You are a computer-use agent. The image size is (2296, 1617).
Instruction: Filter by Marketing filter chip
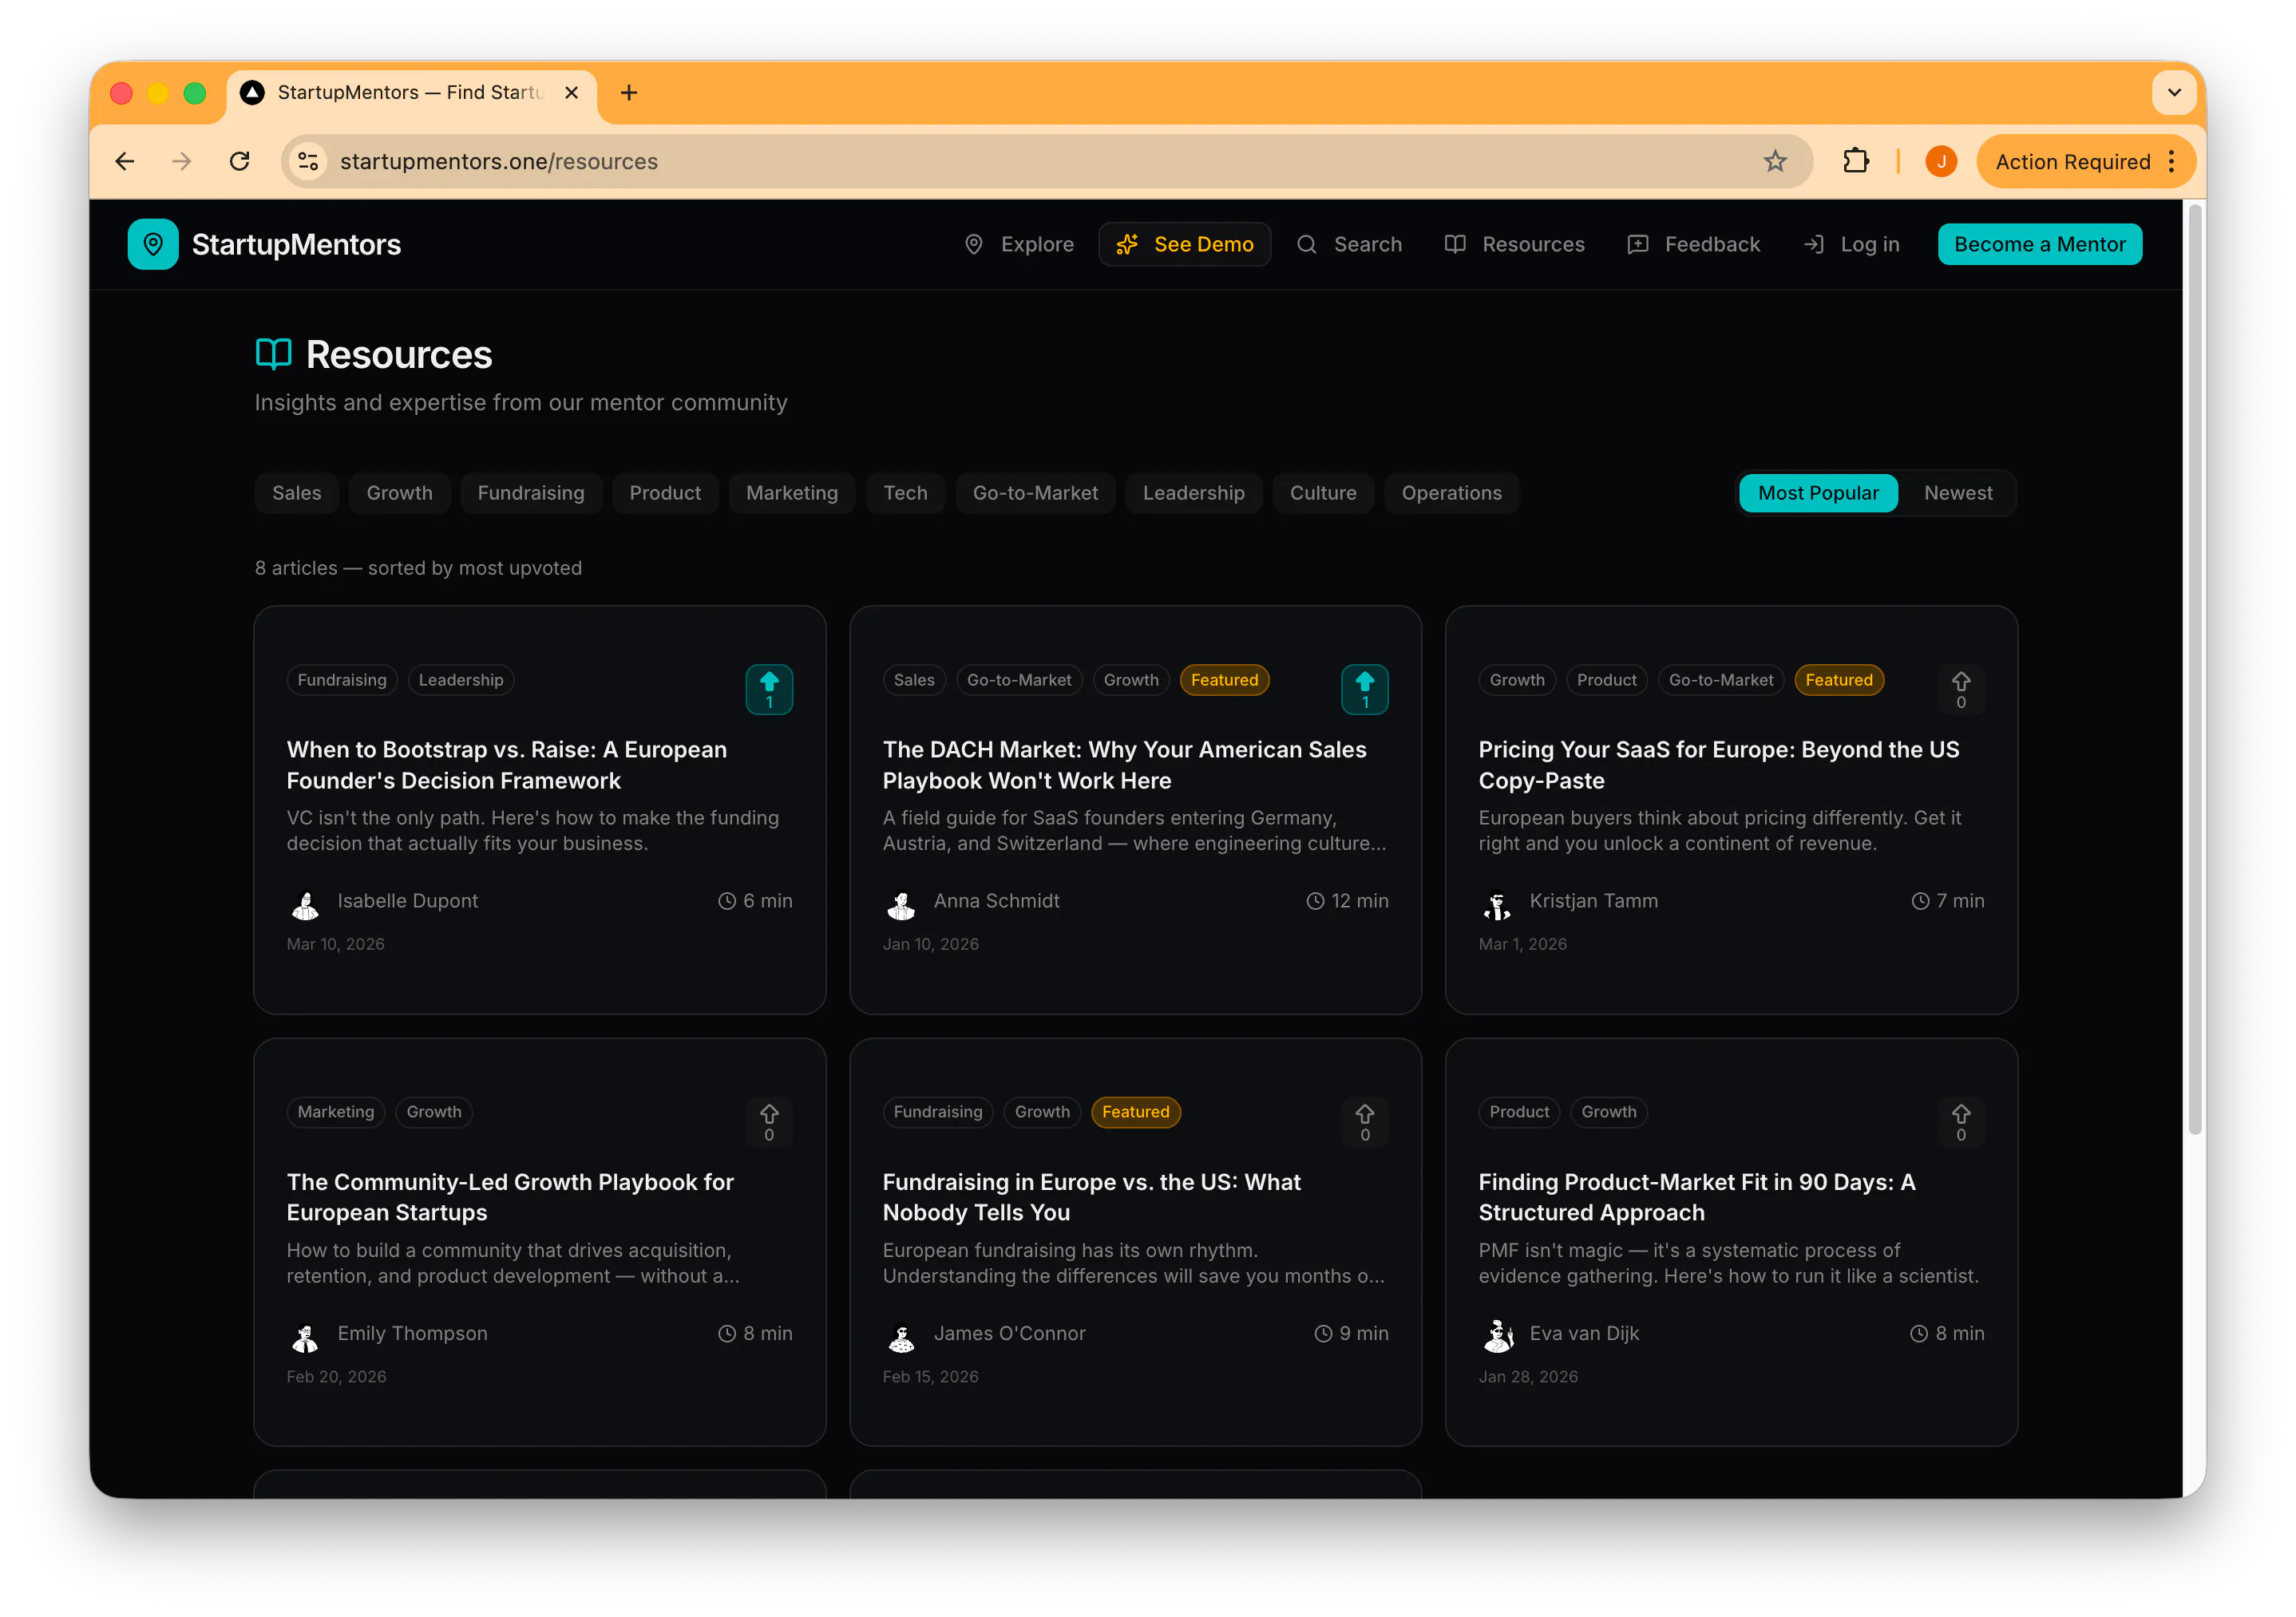(792, 493)
